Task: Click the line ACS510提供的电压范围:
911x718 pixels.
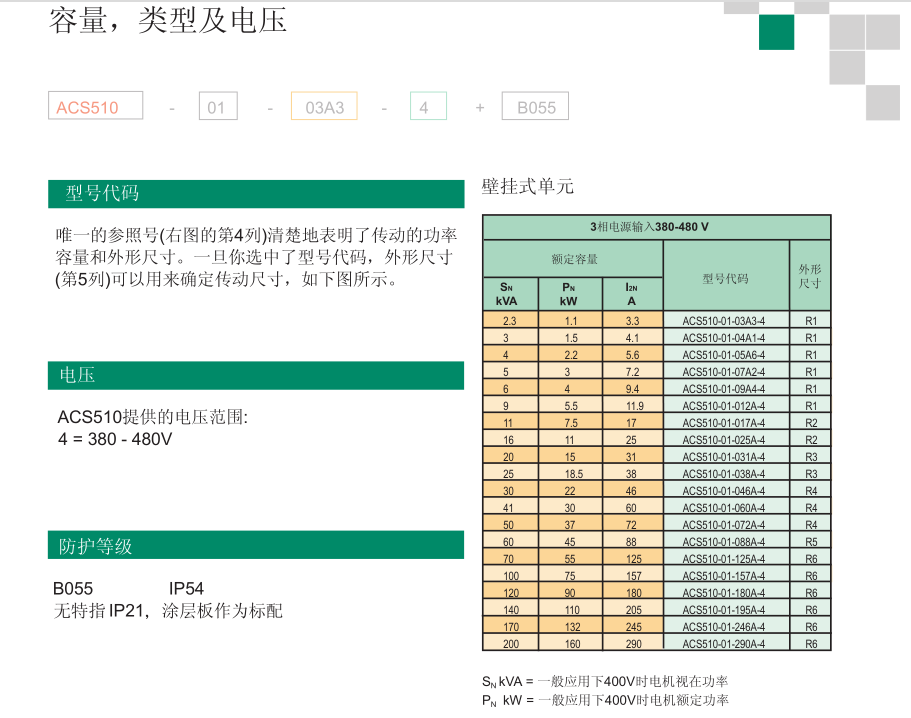Action: 153,417
